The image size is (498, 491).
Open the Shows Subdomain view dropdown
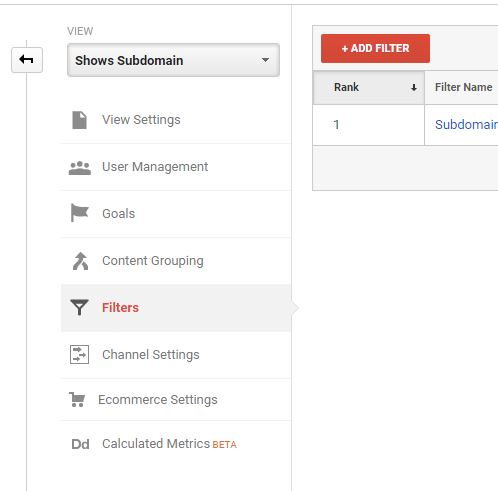coord(173,60)
